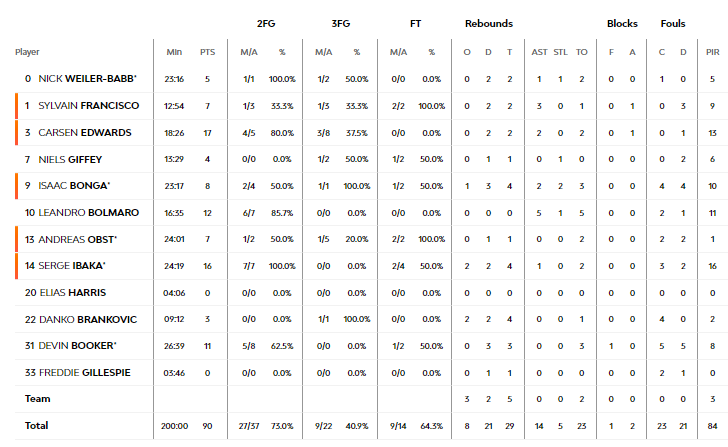The height and width of the screenshot is (447, 728).
Task: Open Freddie Gillespie player page
Action: click(x=85, y=373)
